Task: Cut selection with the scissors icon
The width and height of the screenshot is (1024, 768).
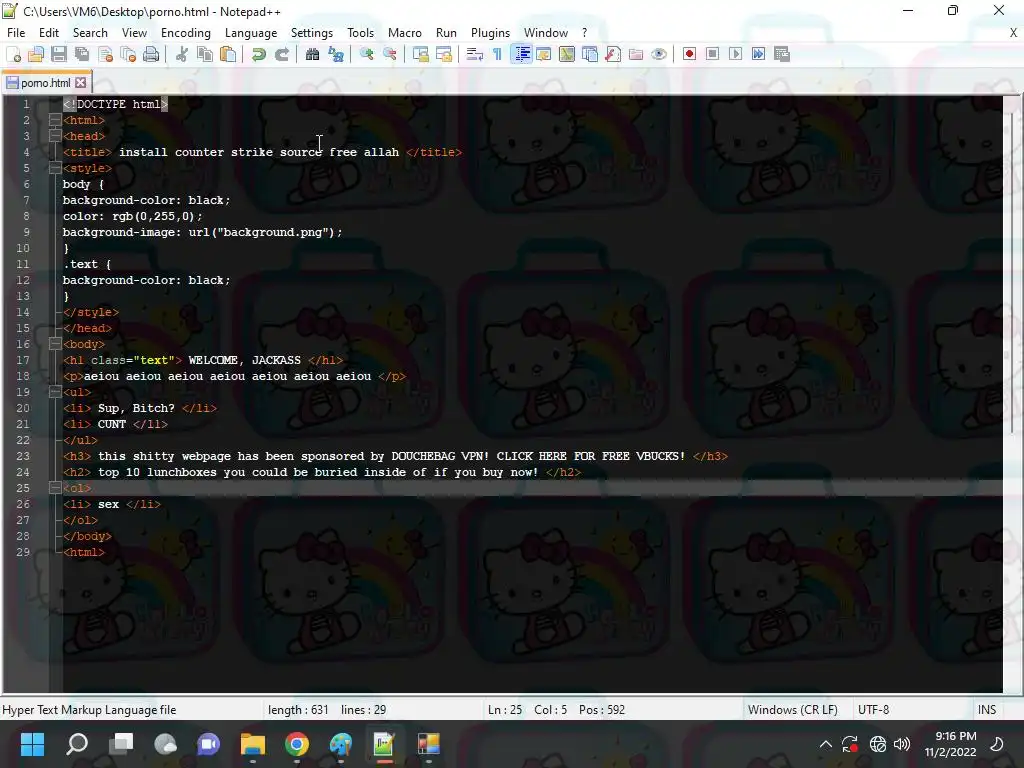Action: [x=182, y=54]
